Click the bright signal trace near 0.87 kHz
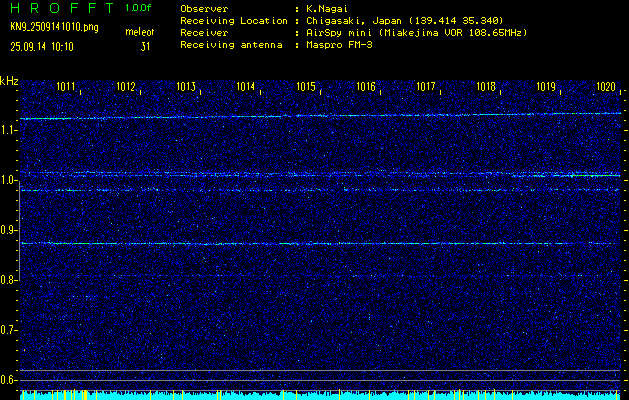The image size is (629, 400). tap(320, 244)
